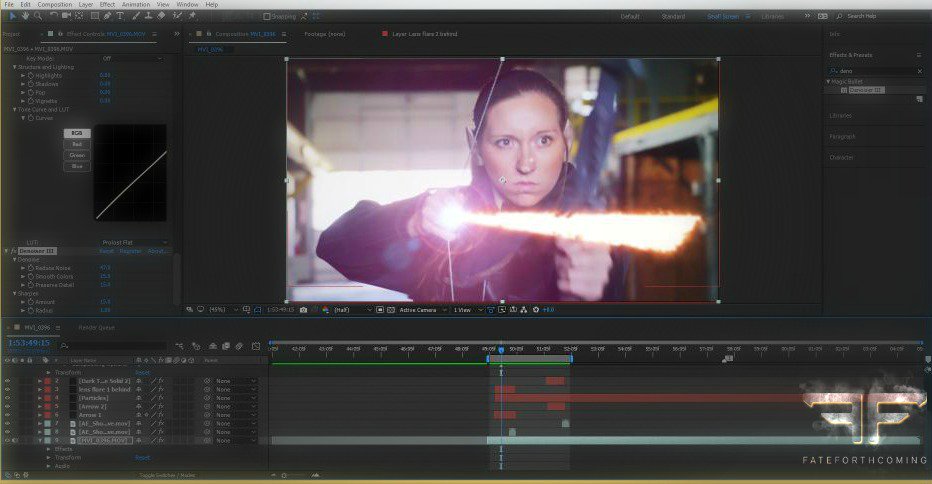Select the Pen tool
Viewport: 932px width, 484px height.
107,16
